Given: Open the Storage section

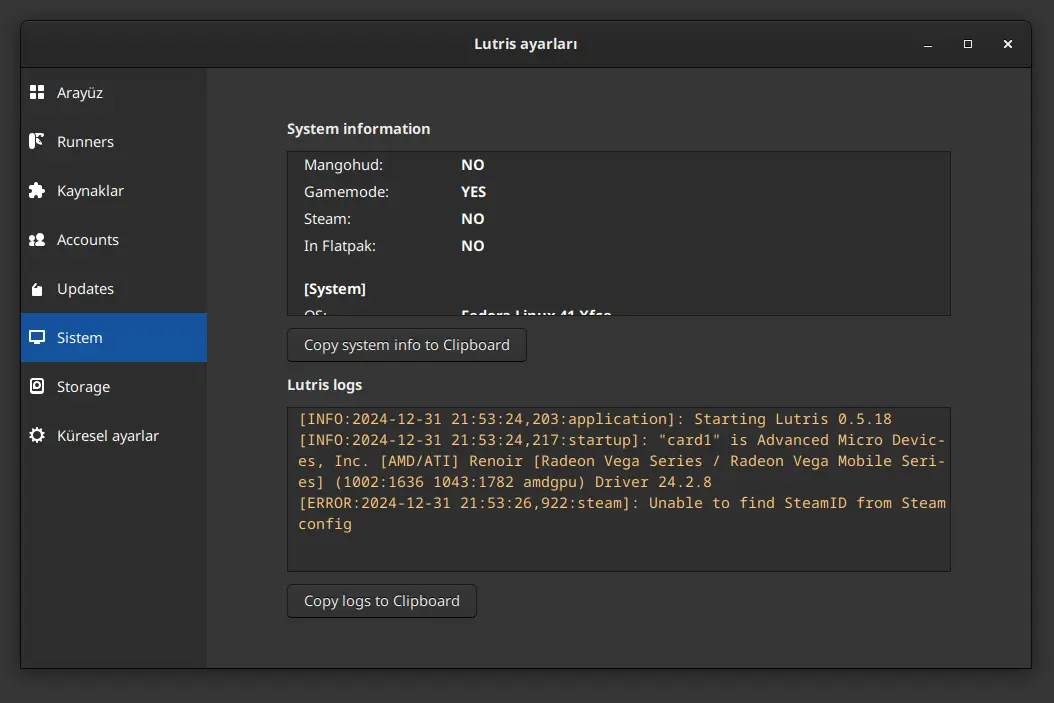Looking at the screenshot, I should tap(114, 386).
